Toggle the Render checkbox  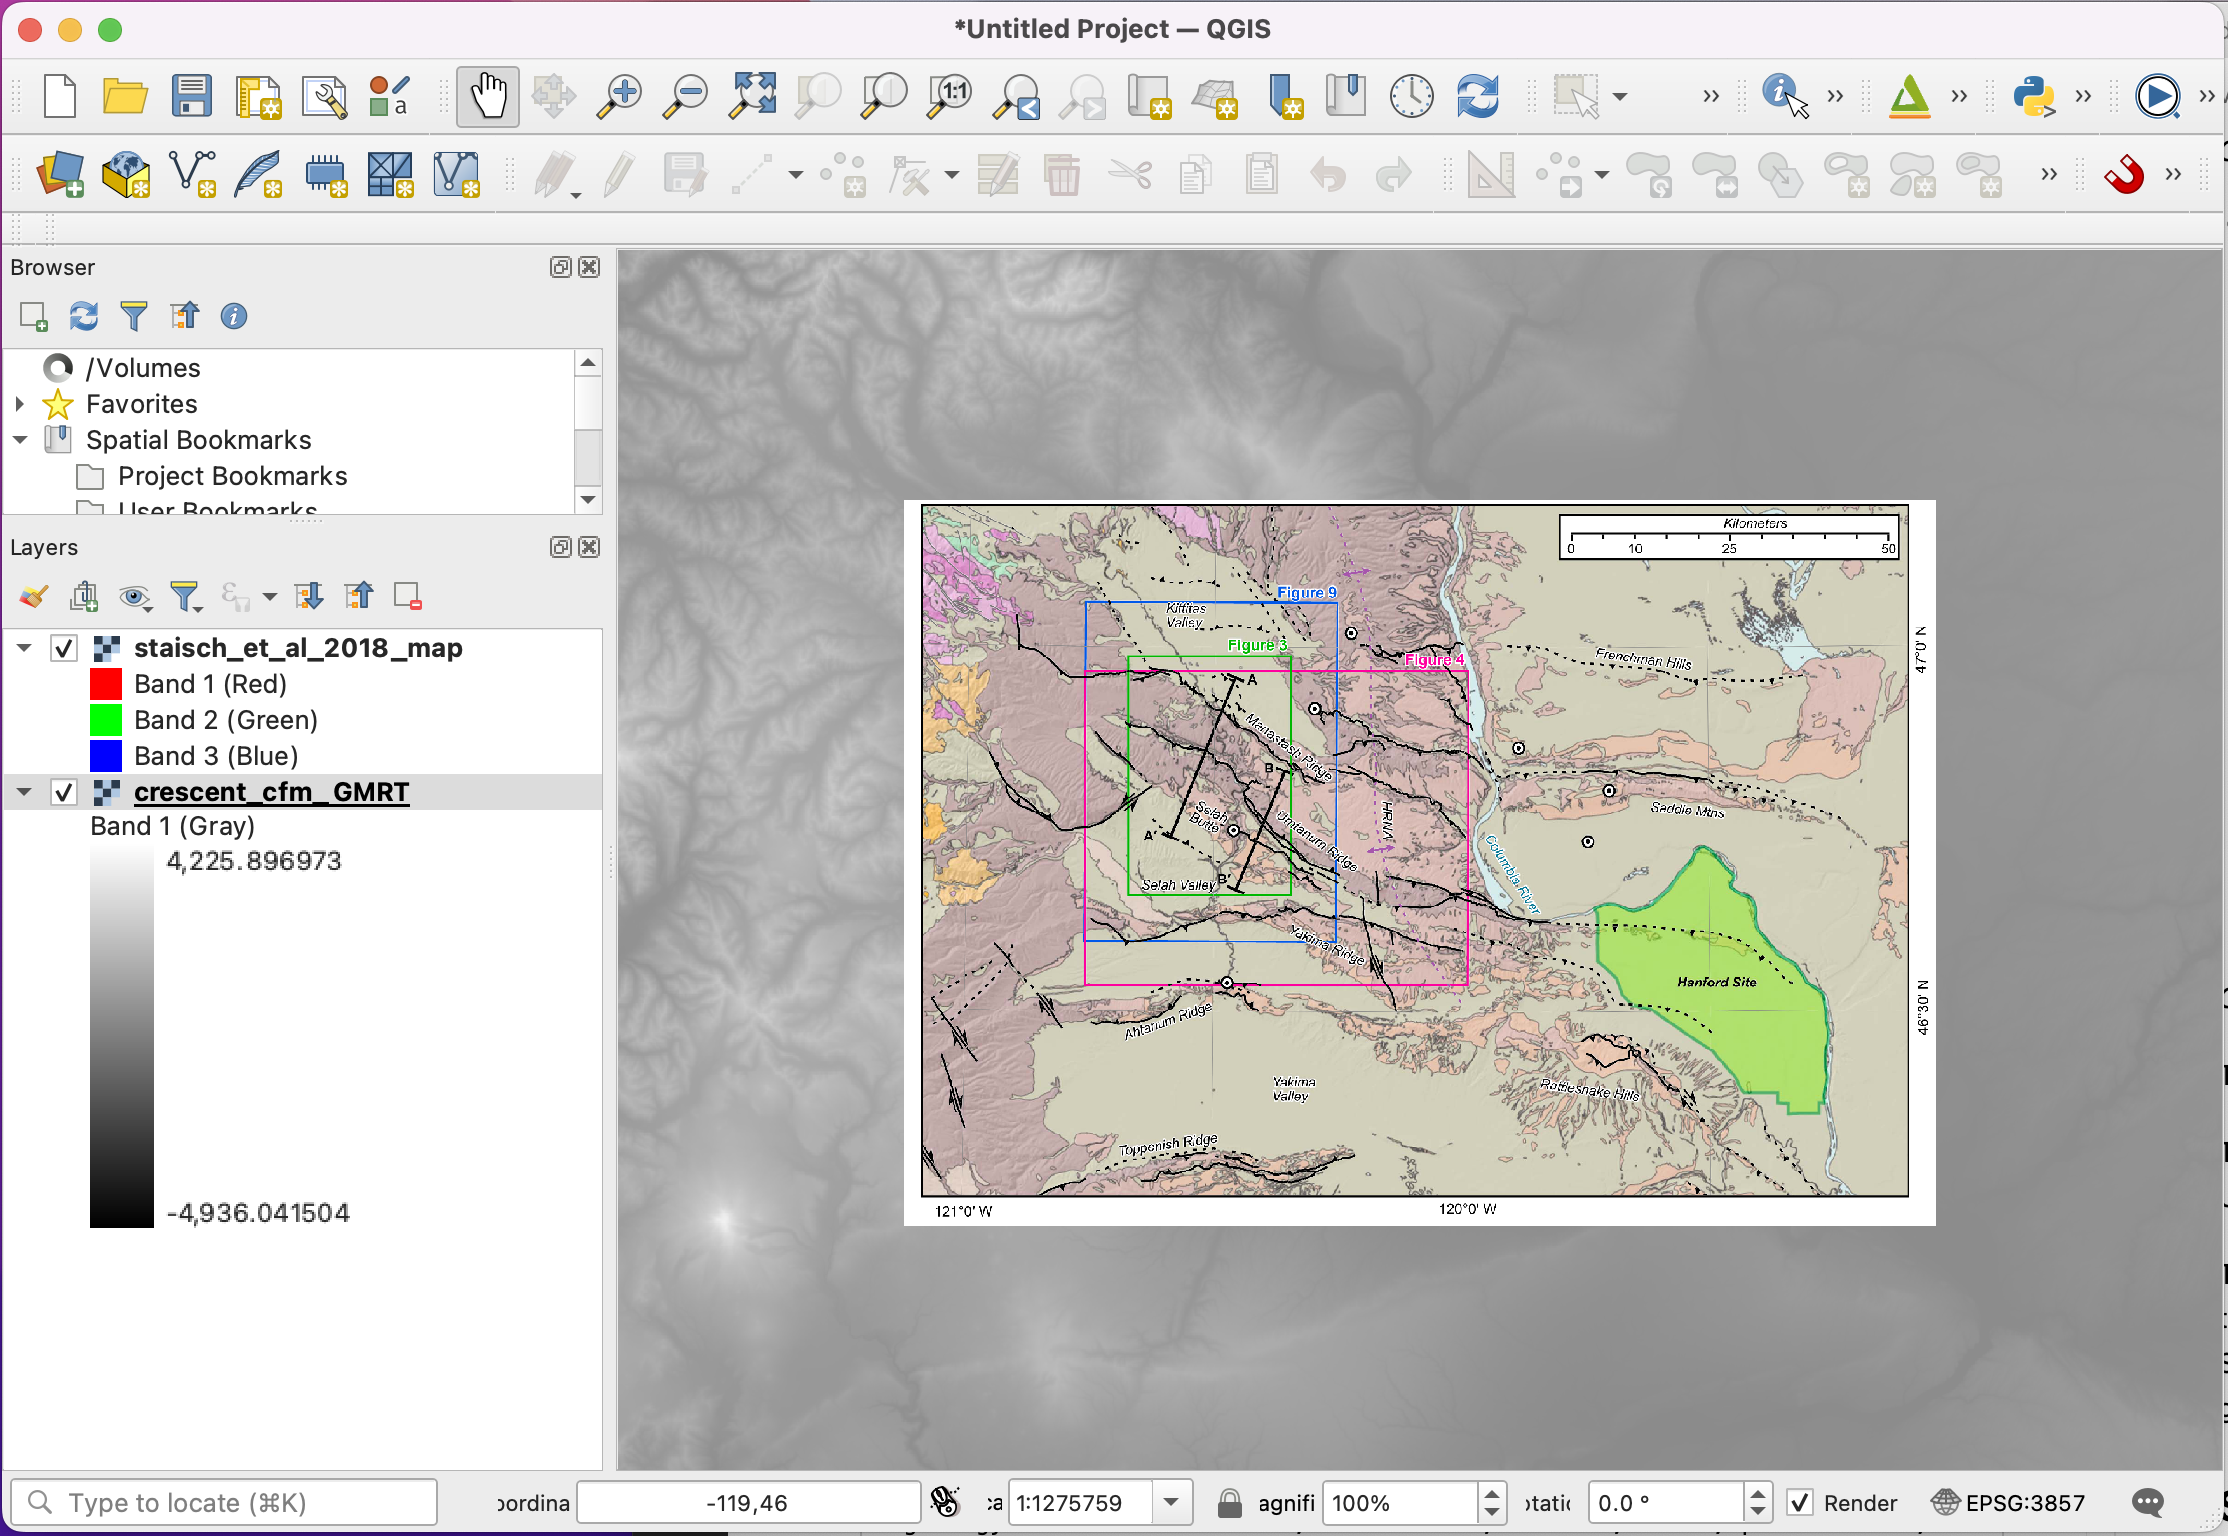pyautogui.click(x=1800, y=1503)
